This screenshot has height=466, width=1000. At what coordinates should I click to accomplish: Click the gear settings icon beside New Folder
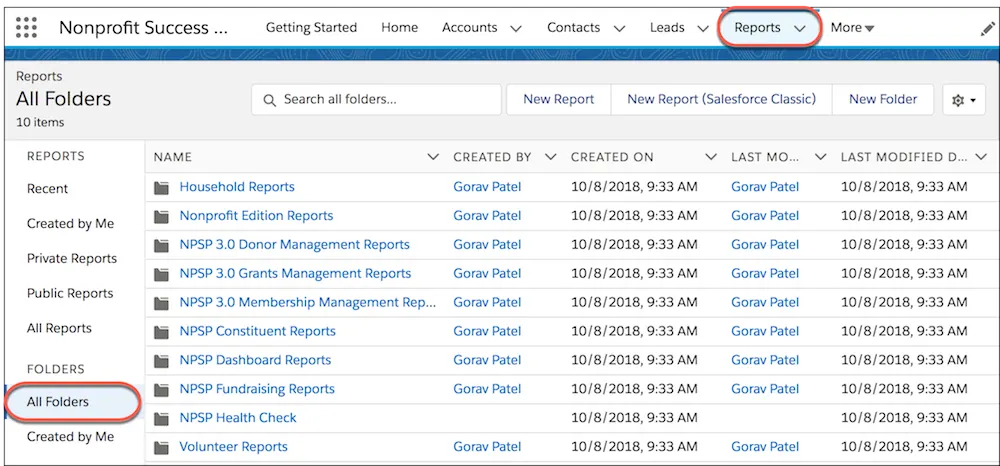click(x=964, y=100)
